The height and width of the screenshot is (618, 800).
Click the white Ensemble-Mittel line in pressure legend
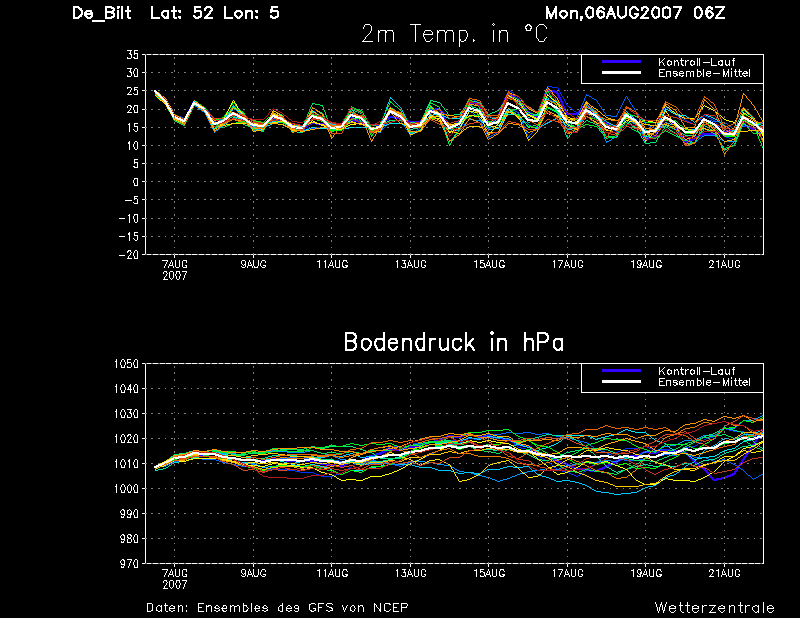(621, 382)
